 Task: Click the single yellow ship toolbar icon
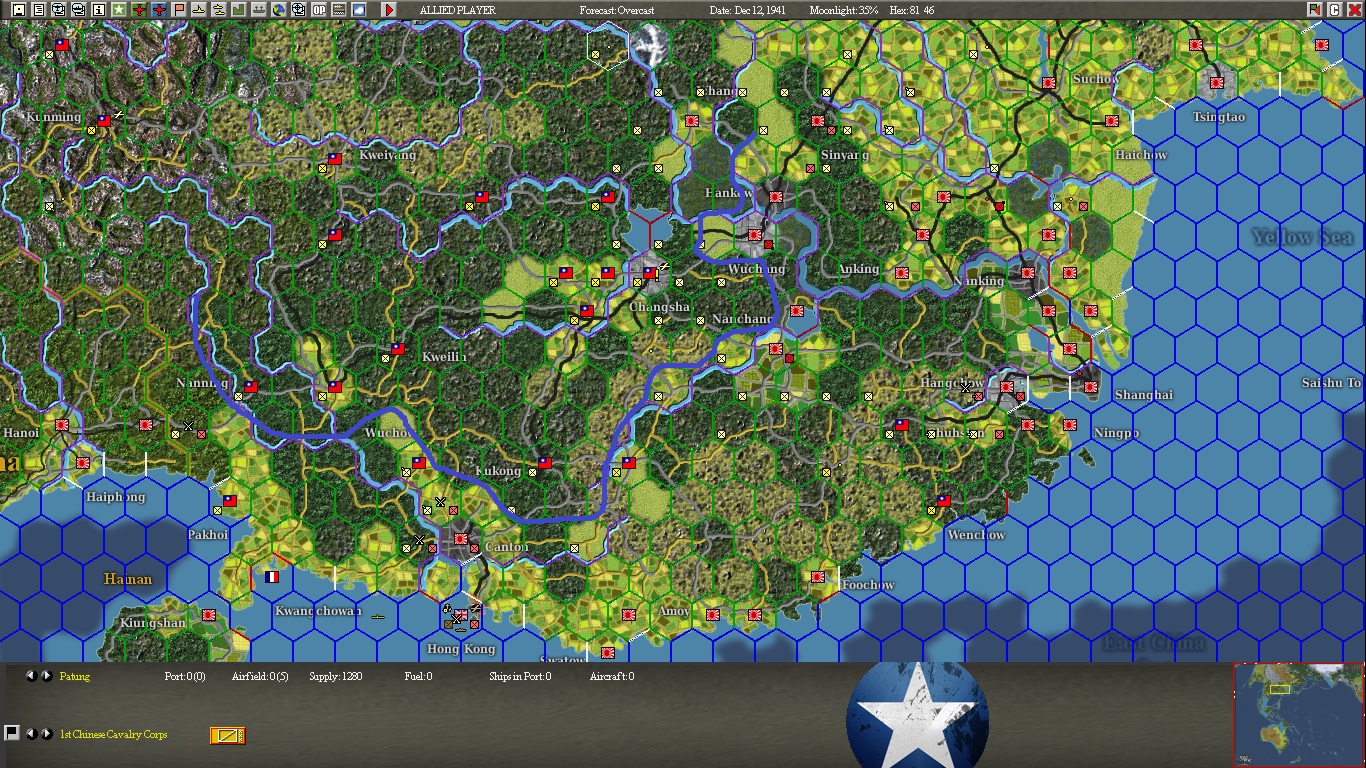199,10
